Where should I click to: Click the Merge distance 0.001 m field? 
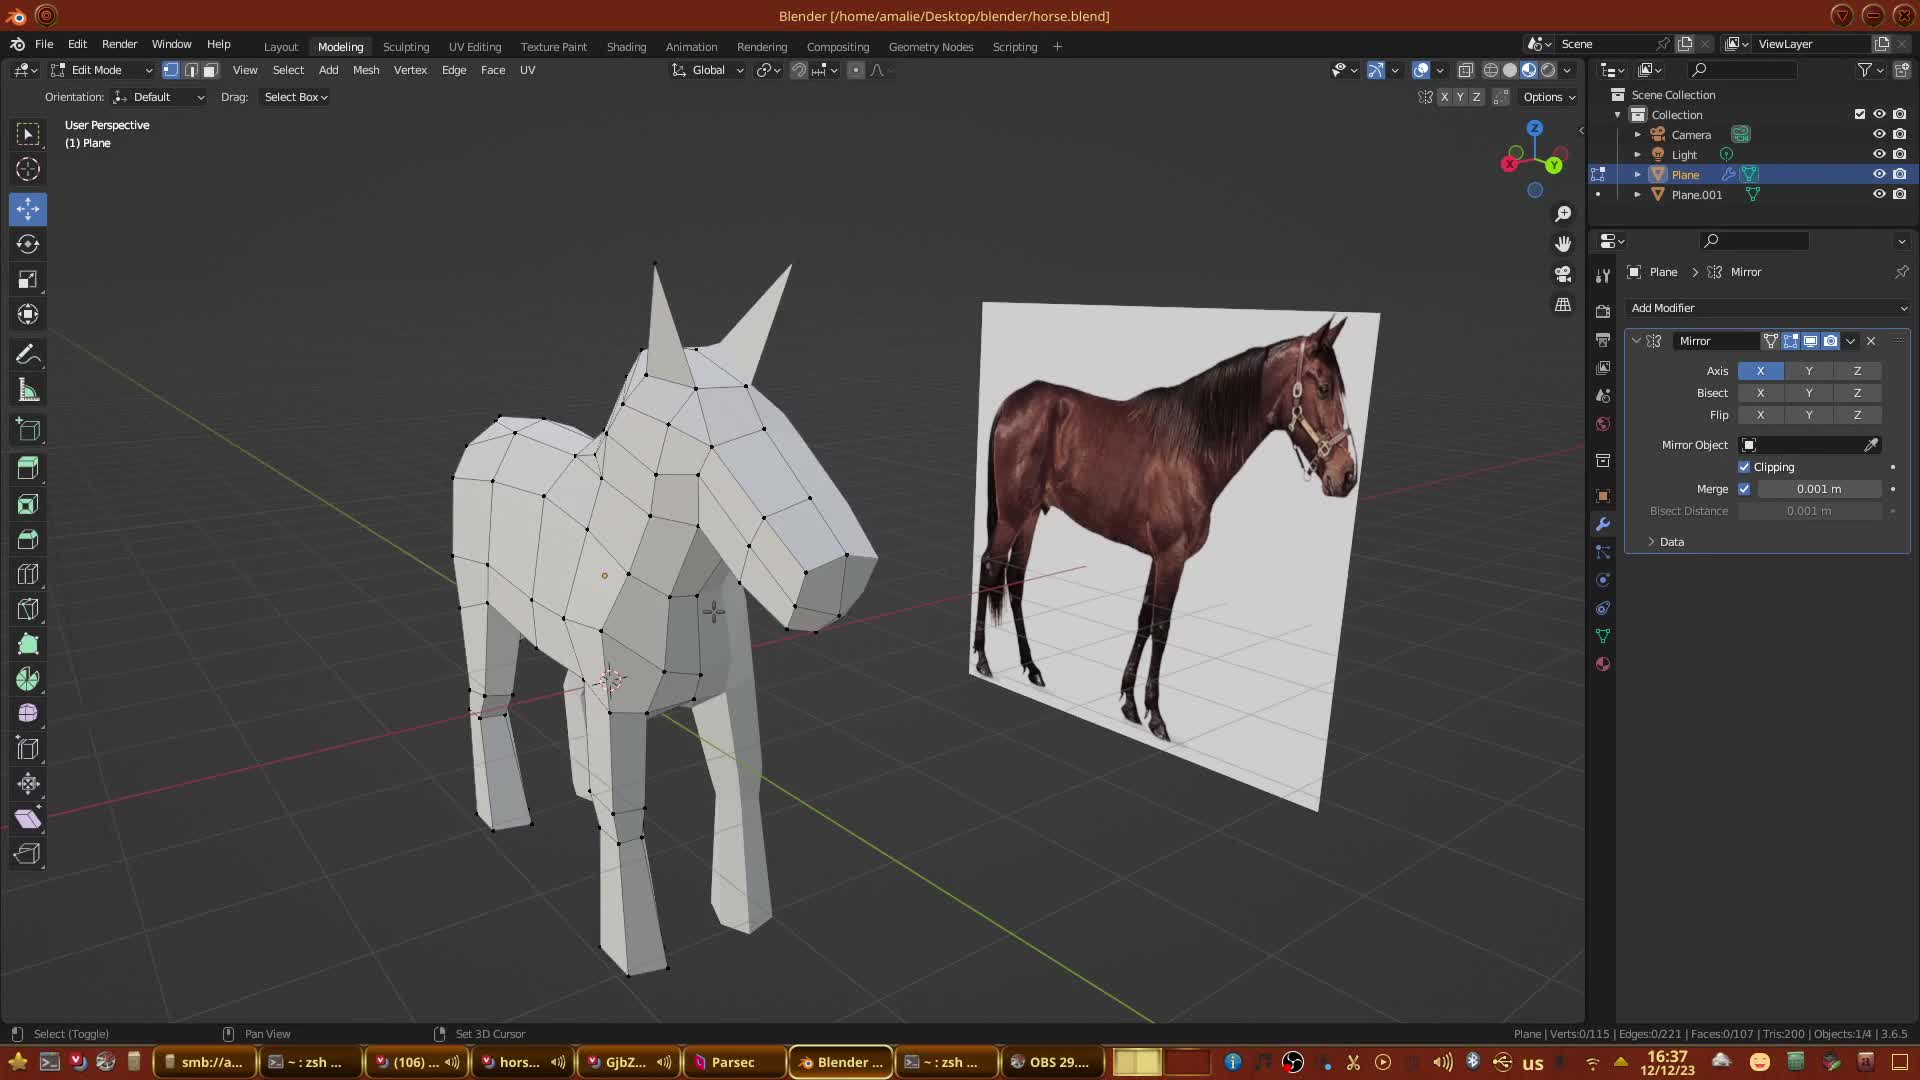click(x=1818, y=489)
